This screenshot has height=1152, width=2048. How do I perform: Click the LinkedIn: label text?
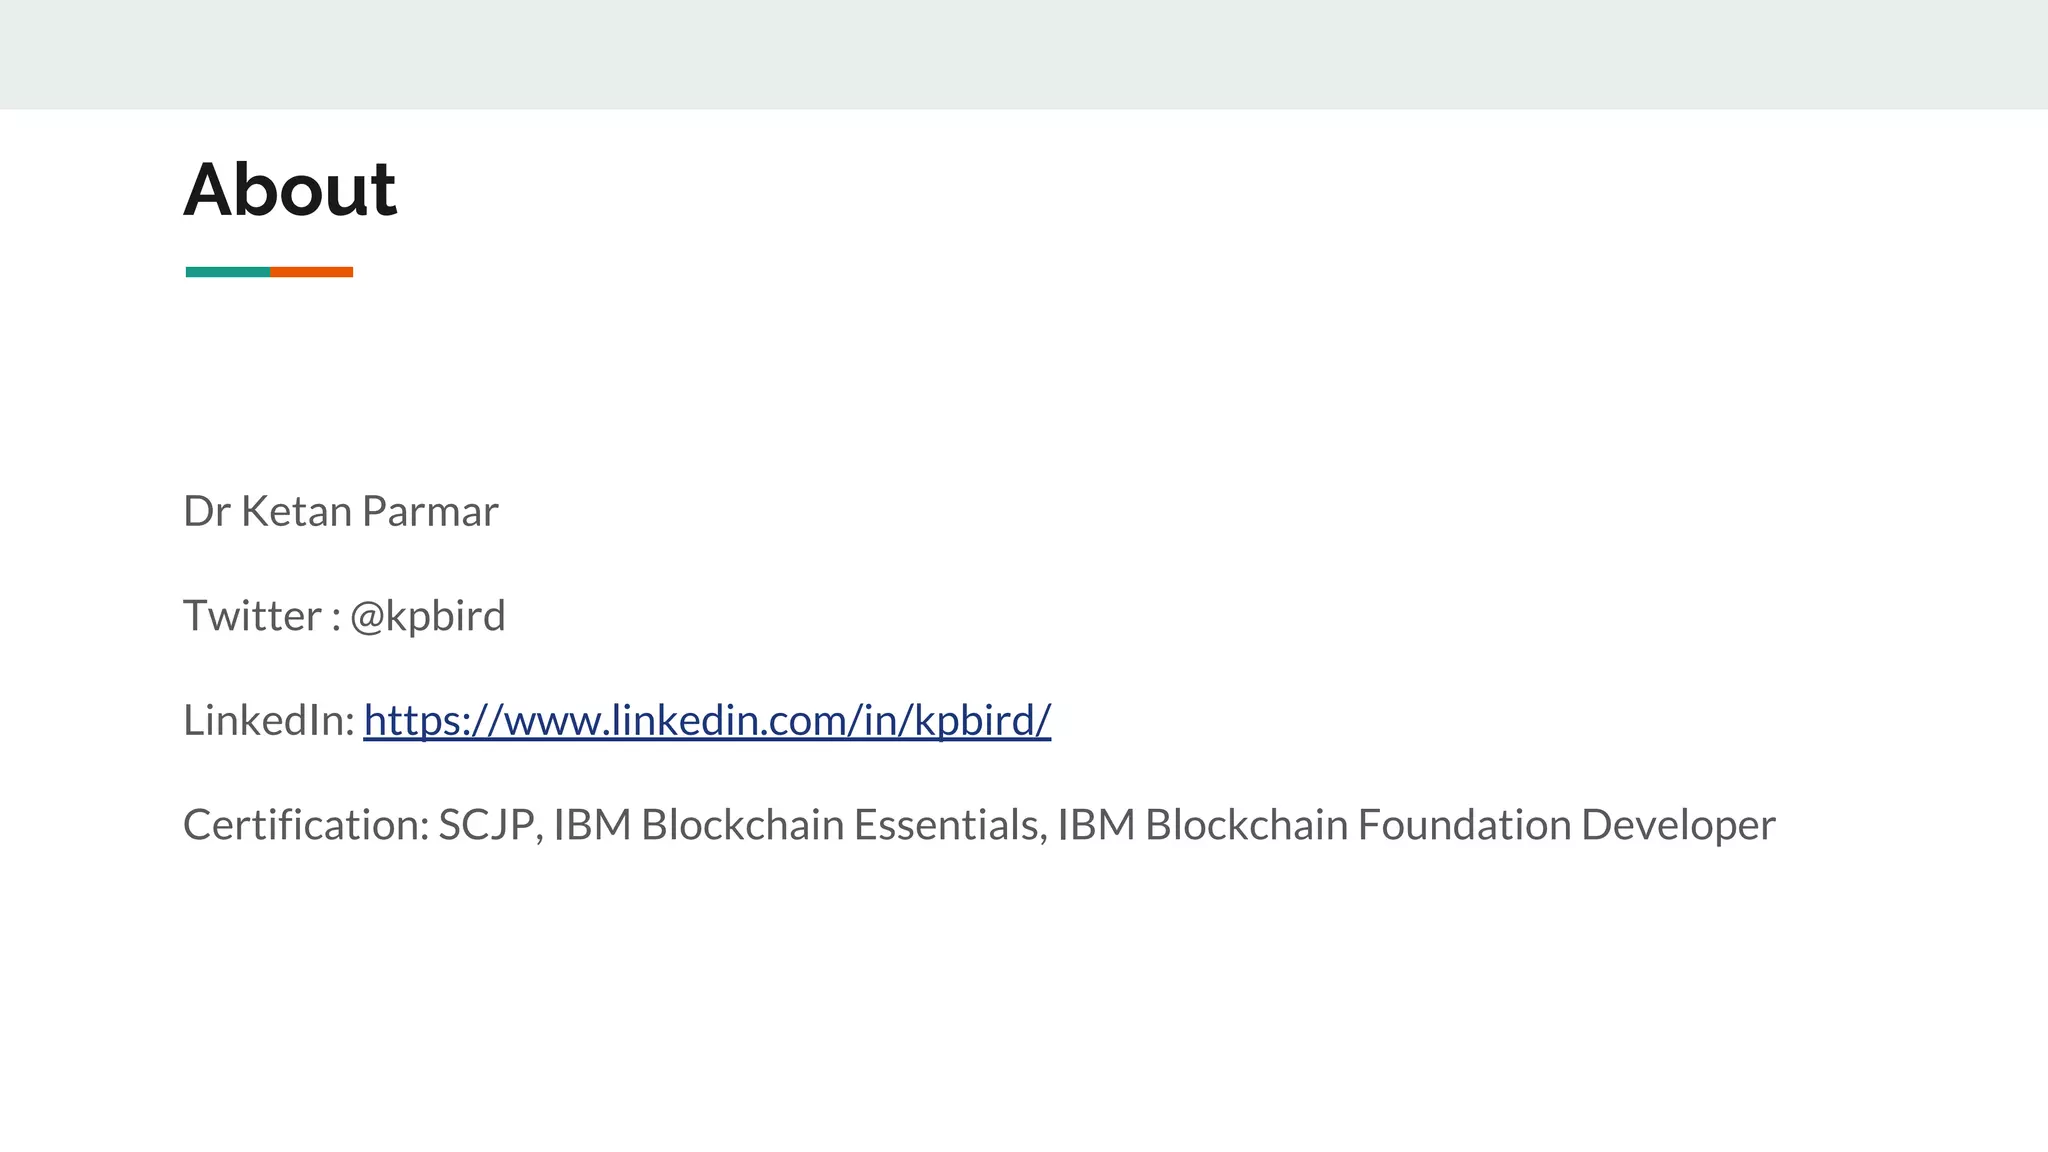(x=268, y=720)
